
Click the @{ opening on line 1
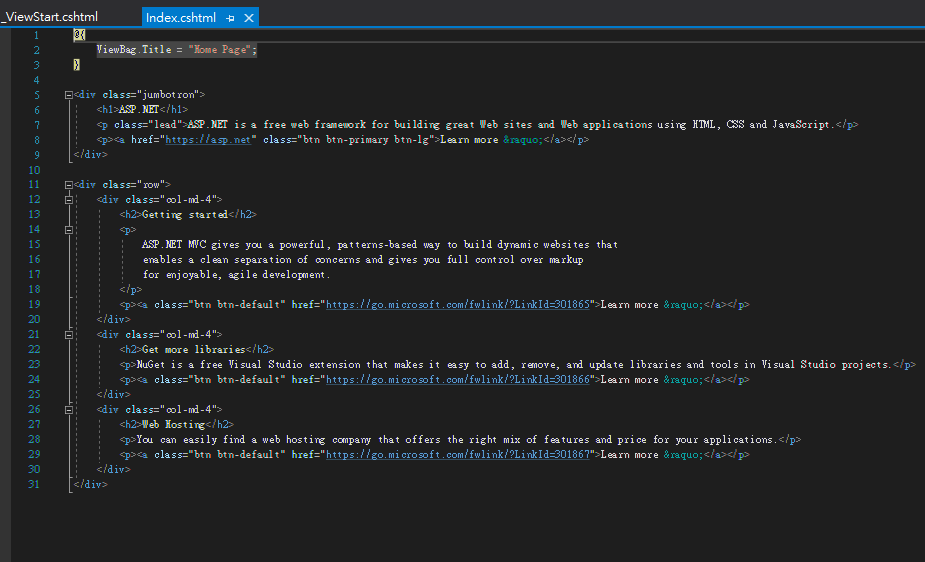[80, 35]
